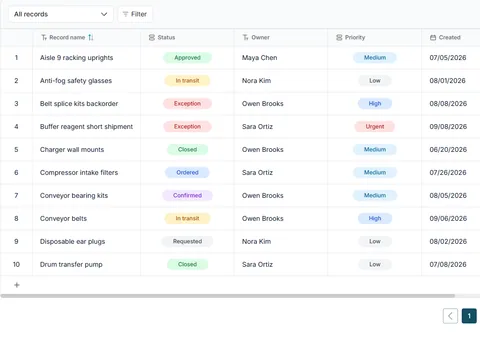The width and height of the screenshot is (480, 360).
Task: Click Exception status for Belt splice kits
Action: (187, 104)
